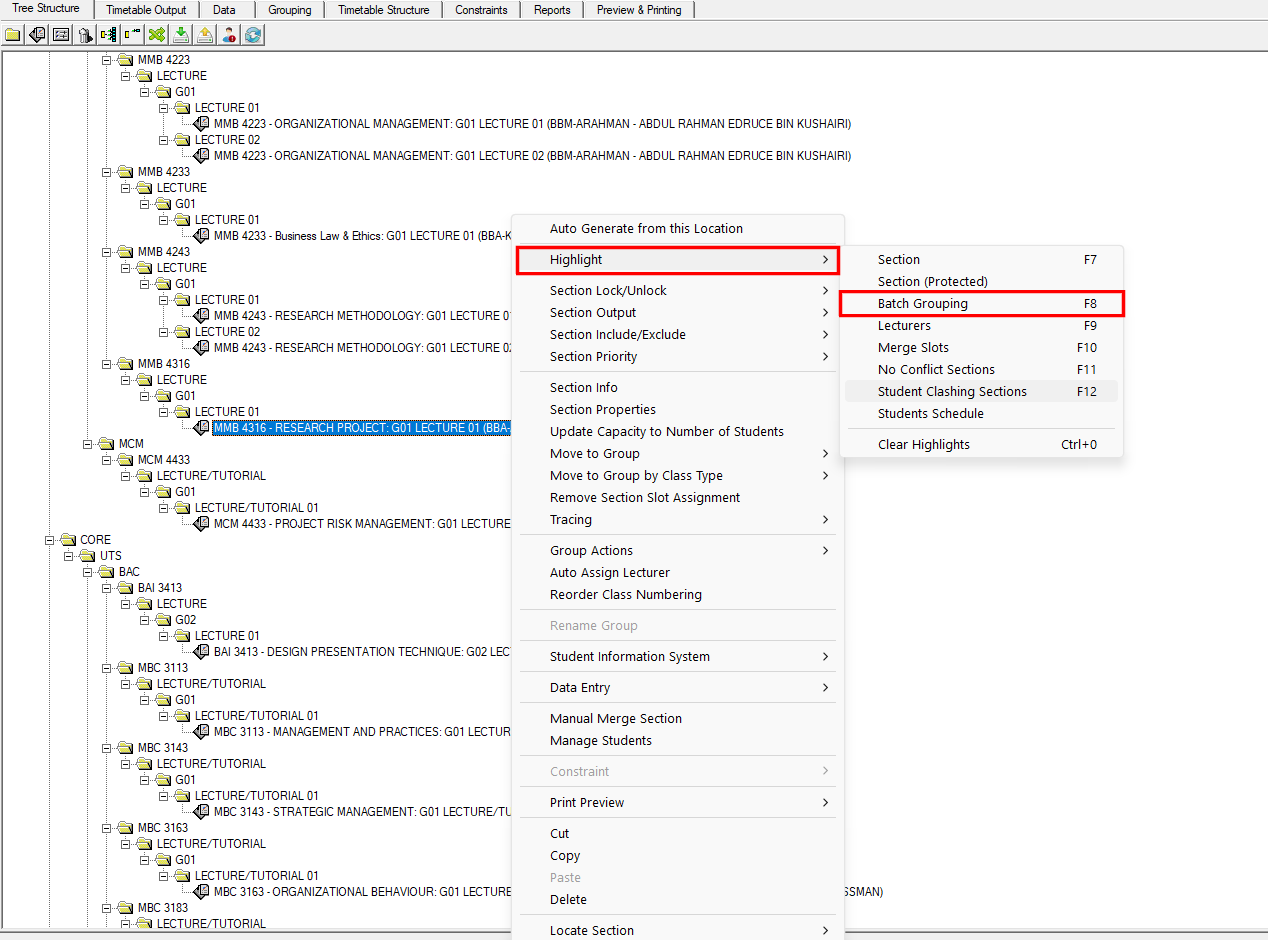Choose Lecturers in the Highlight submenu
1268x940 pixels.
pos(981,325)
